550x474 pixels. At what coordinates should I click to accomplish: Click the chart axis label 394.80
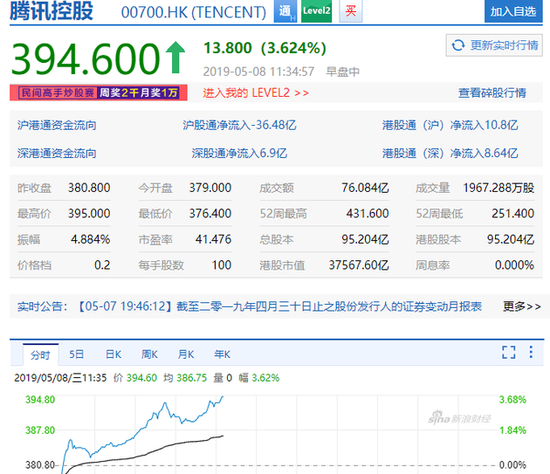pos(40,400)
